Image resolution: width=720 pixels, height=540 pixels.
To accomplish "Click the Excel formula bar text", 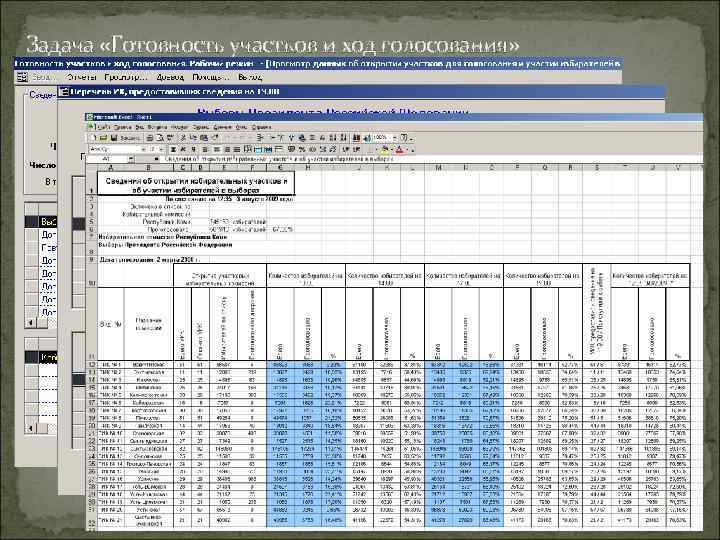I will (x=279, y=159).
